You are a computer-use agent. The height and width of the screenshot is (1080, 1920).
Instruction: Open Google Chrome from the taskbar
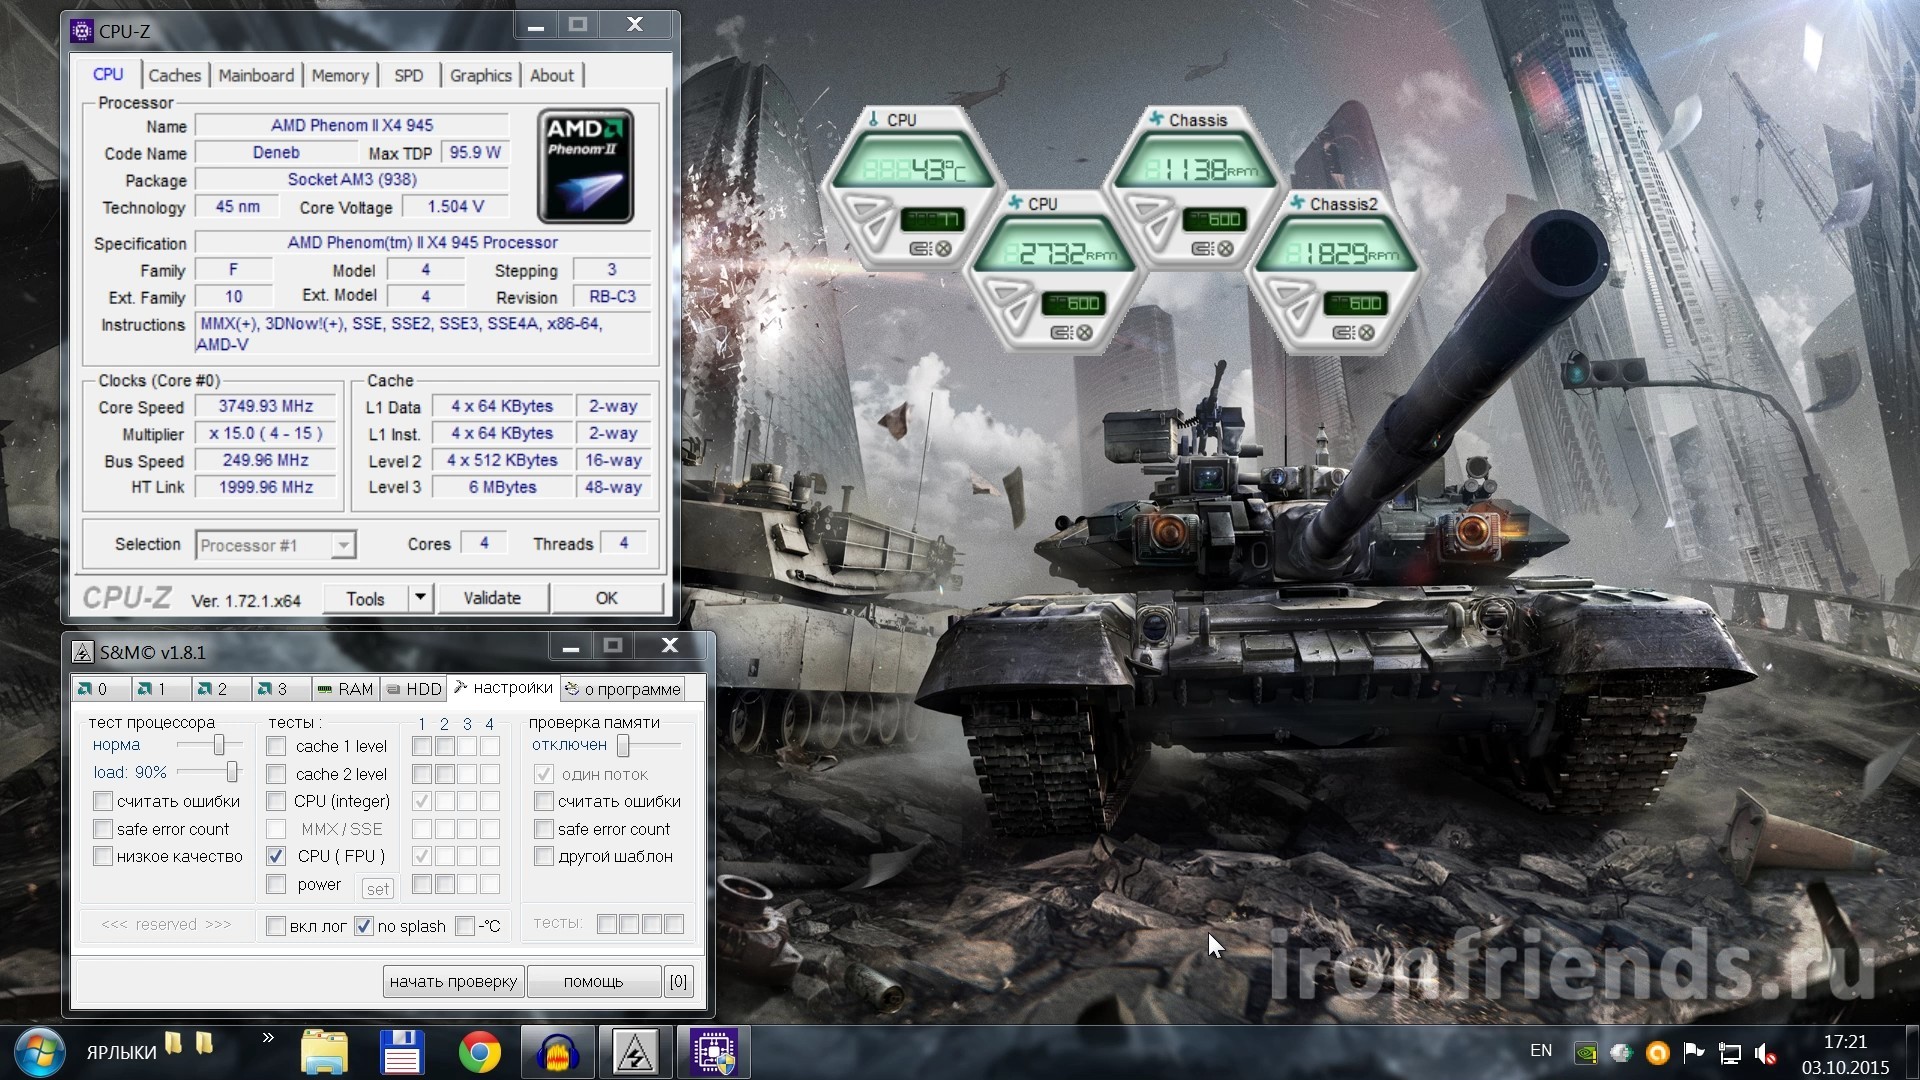[480, 1052]
